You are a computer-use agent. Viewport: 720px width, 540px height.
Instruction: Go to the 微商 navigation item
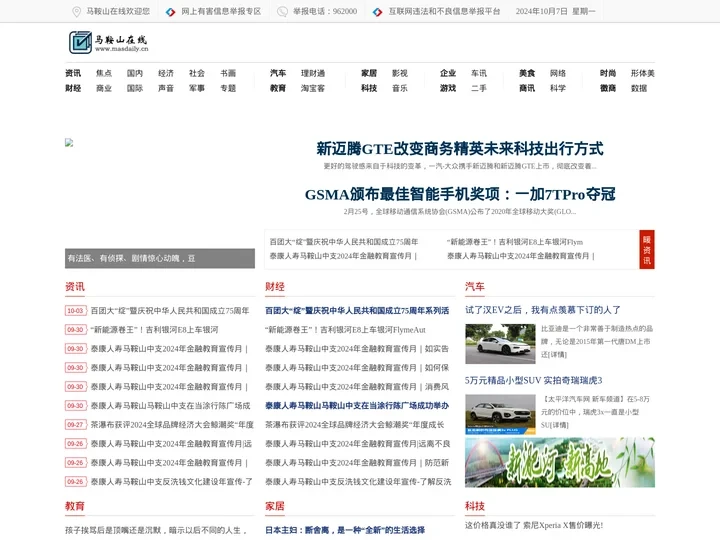(x=608, y=88)
